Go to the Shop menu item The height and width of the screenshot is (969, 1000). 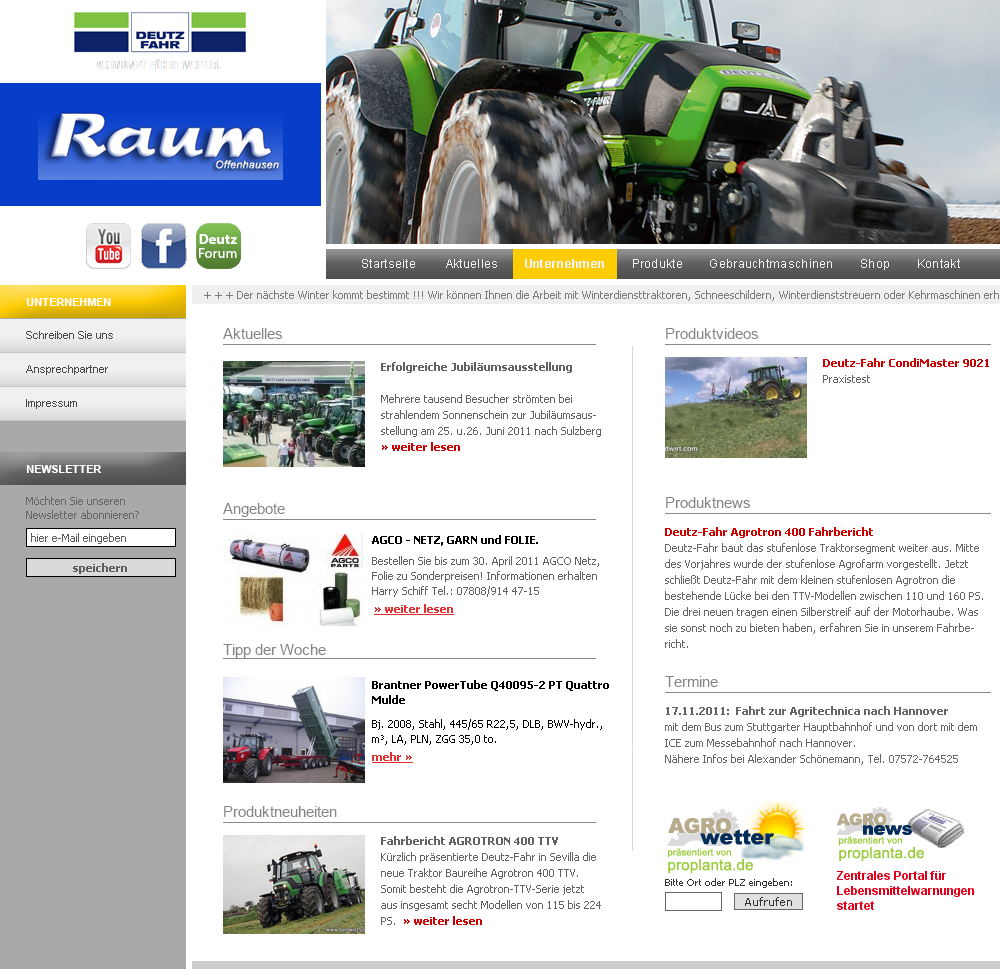point(874,264)
